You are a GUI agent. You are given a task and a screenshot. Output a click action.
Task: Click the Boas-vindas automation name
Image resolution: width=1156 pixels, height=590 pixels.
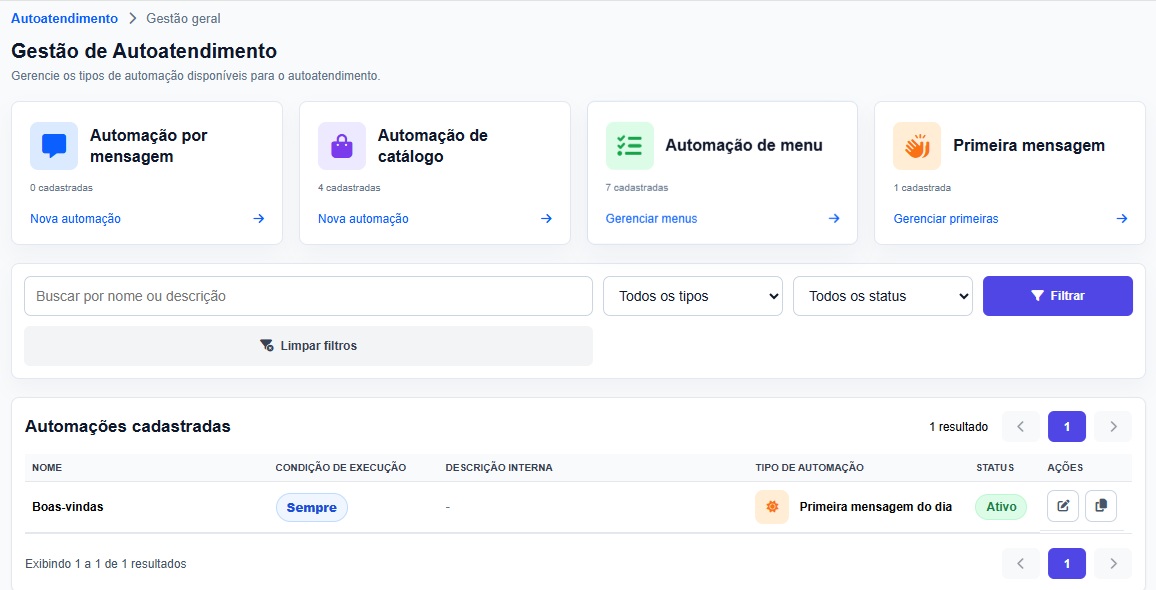pos(68,507)
